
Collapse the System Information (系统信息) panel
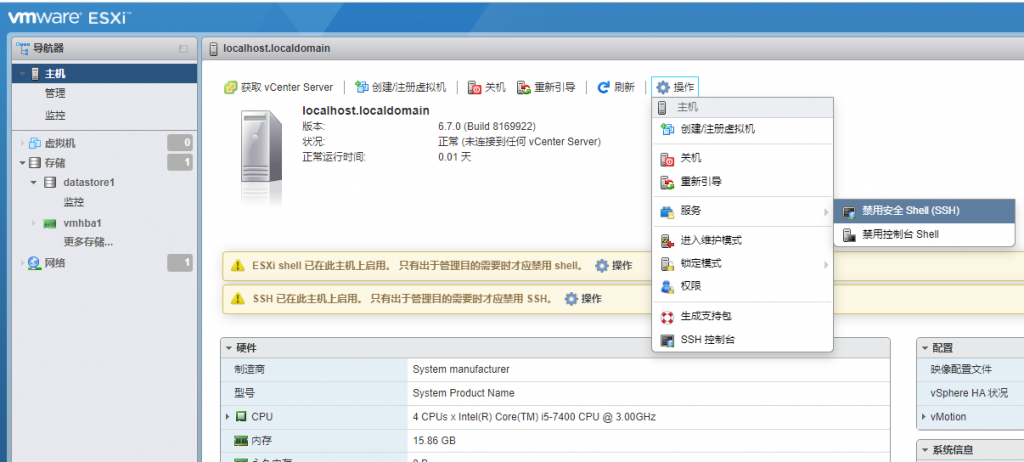925,450
